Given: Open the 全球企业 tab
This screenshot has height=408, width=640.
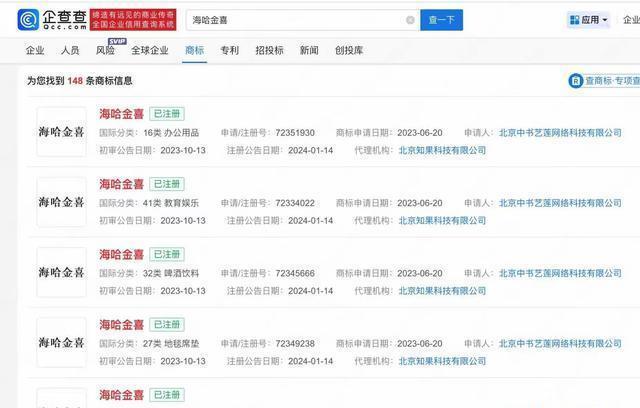Looking at the screenshot, I should pos(150,50).
